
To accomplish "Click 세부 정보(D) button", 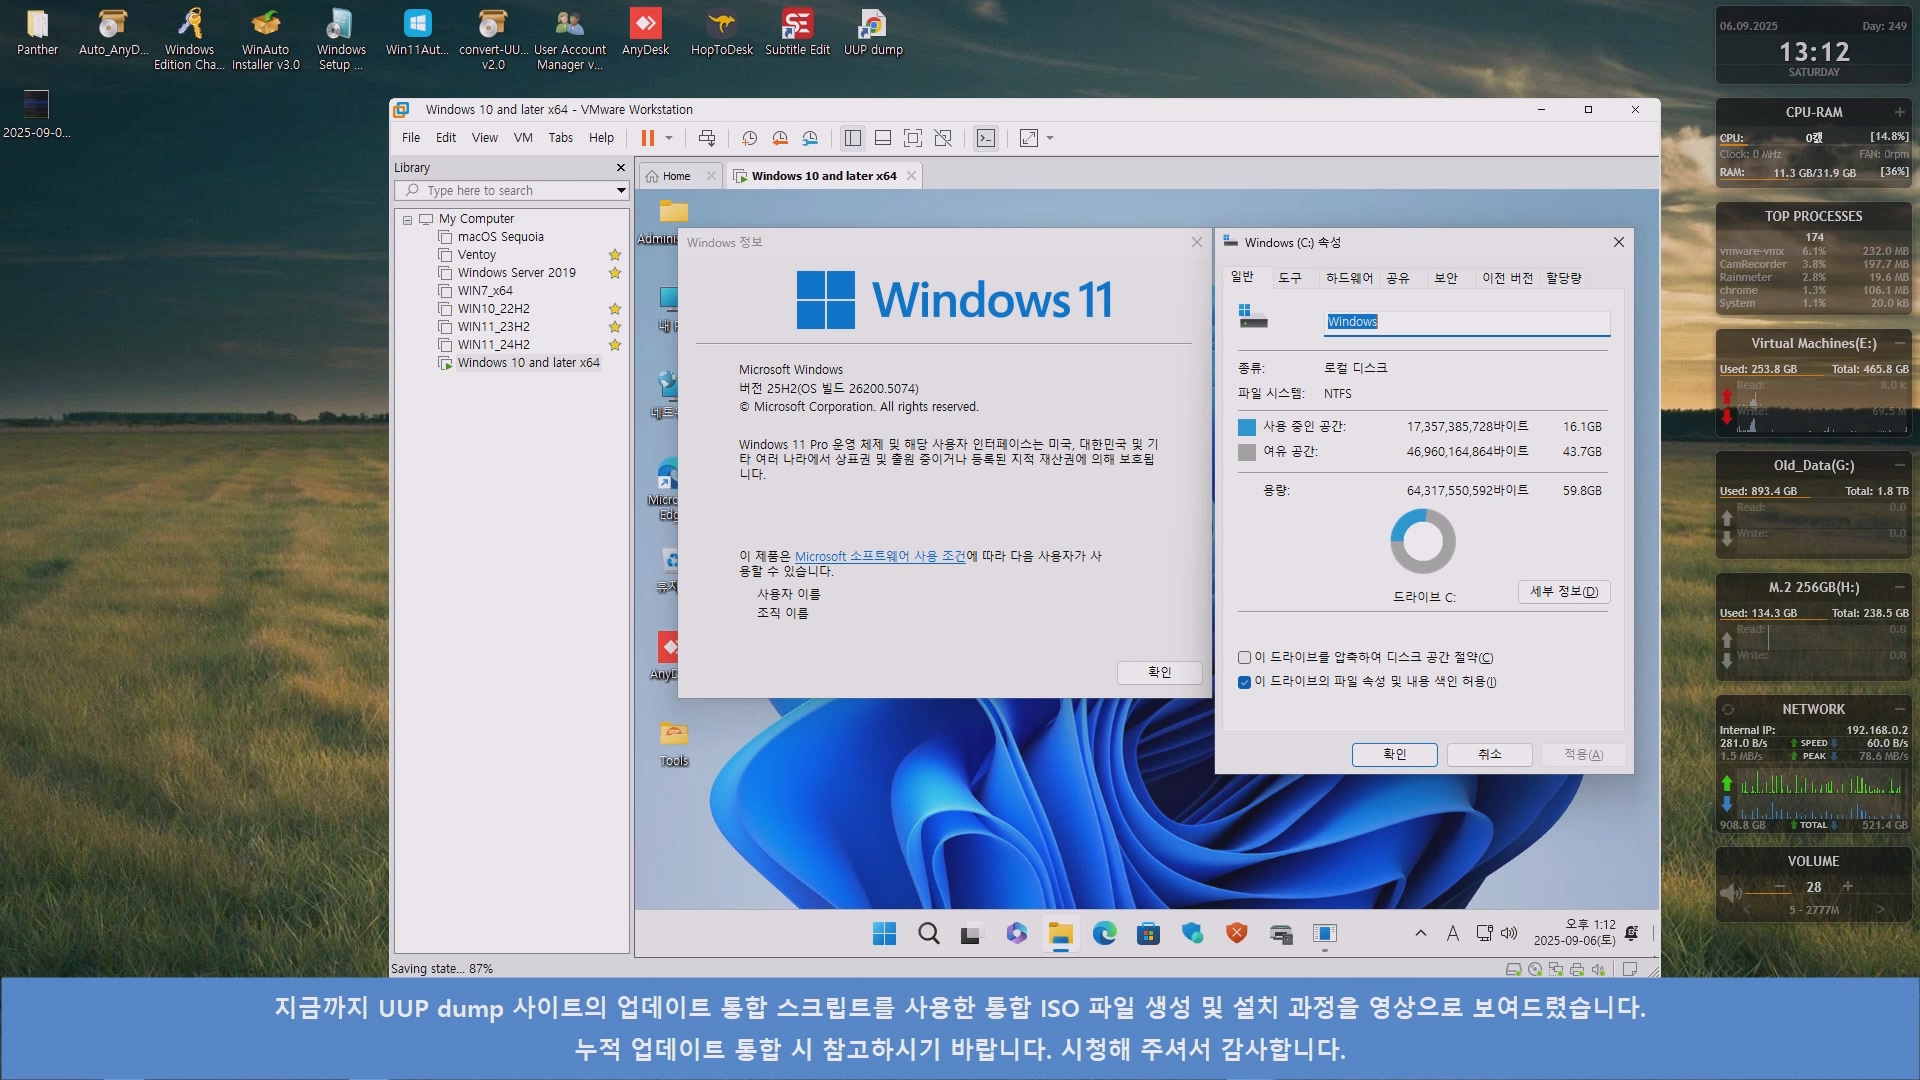I will (1564, 592).
